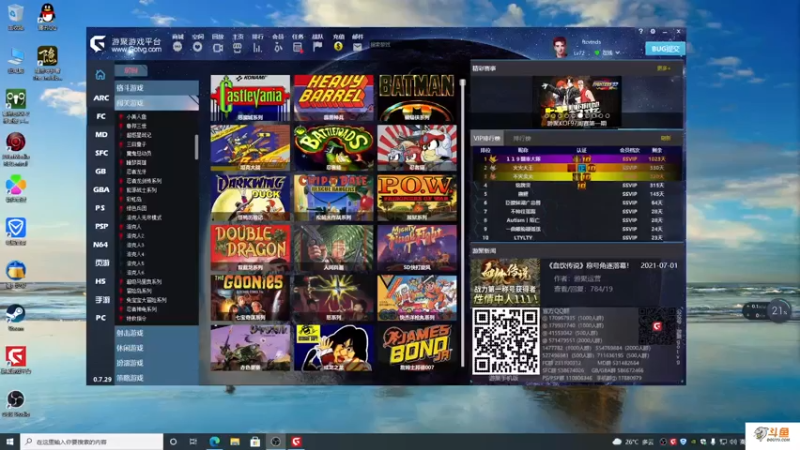This screenshot has width=800, height=450.
Task: Select N64 platform in sidebar
Action: coord(101,244)
